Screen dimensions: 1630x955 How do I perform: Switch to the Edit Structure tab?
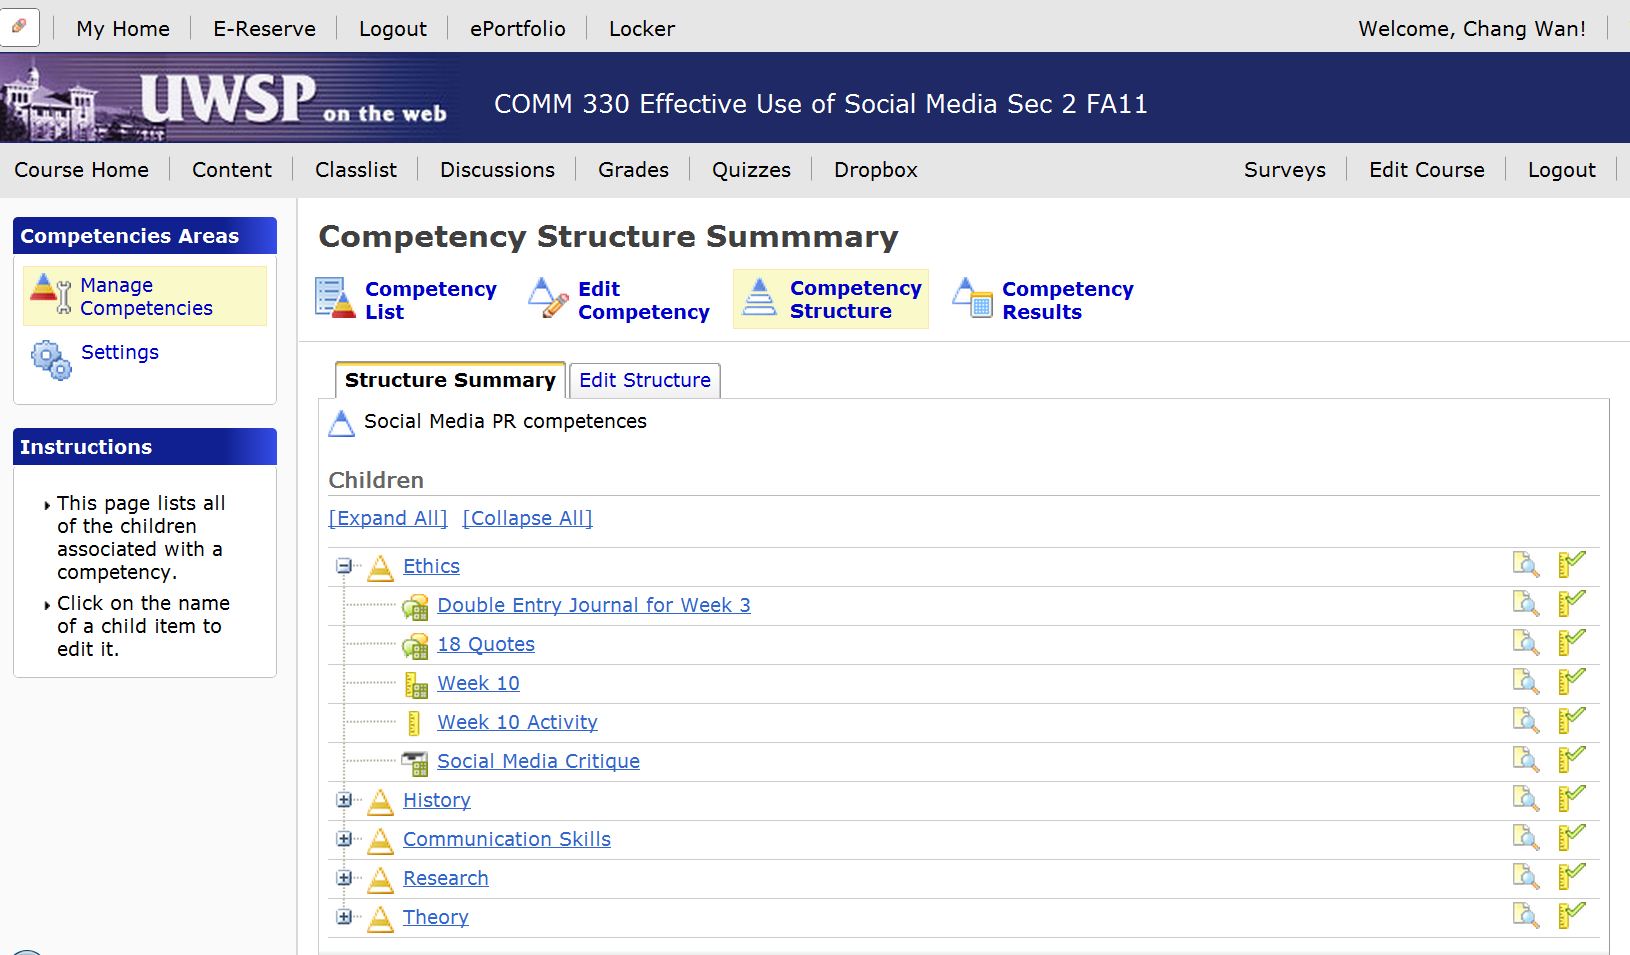644,380
